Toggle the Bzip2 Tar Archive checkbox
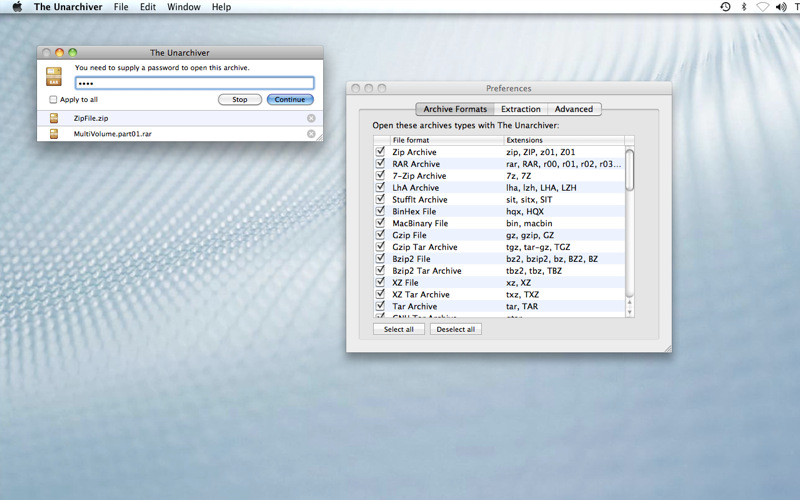 (380, 270)
